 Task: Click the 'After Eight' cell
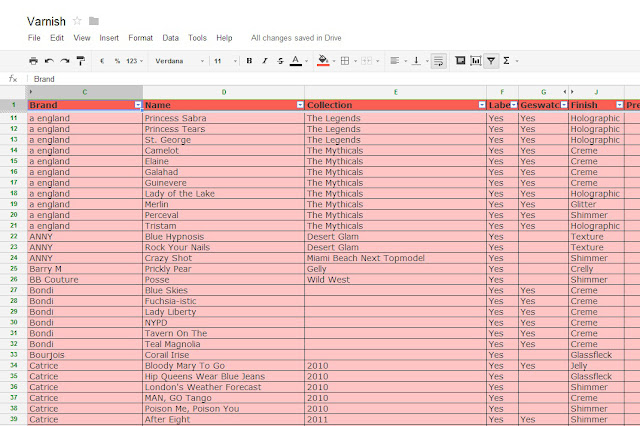tap(224, 419)
